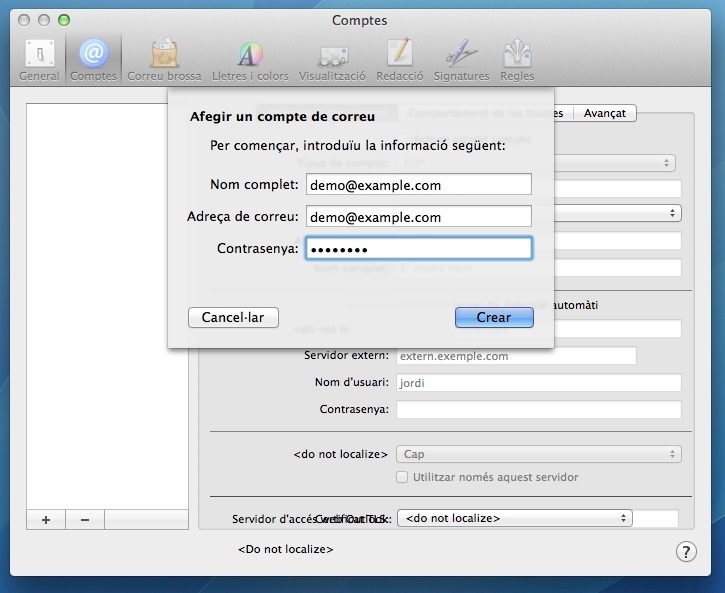725x593 pixels.
Task: Open the General preferences pane
Action: point(39,60)
